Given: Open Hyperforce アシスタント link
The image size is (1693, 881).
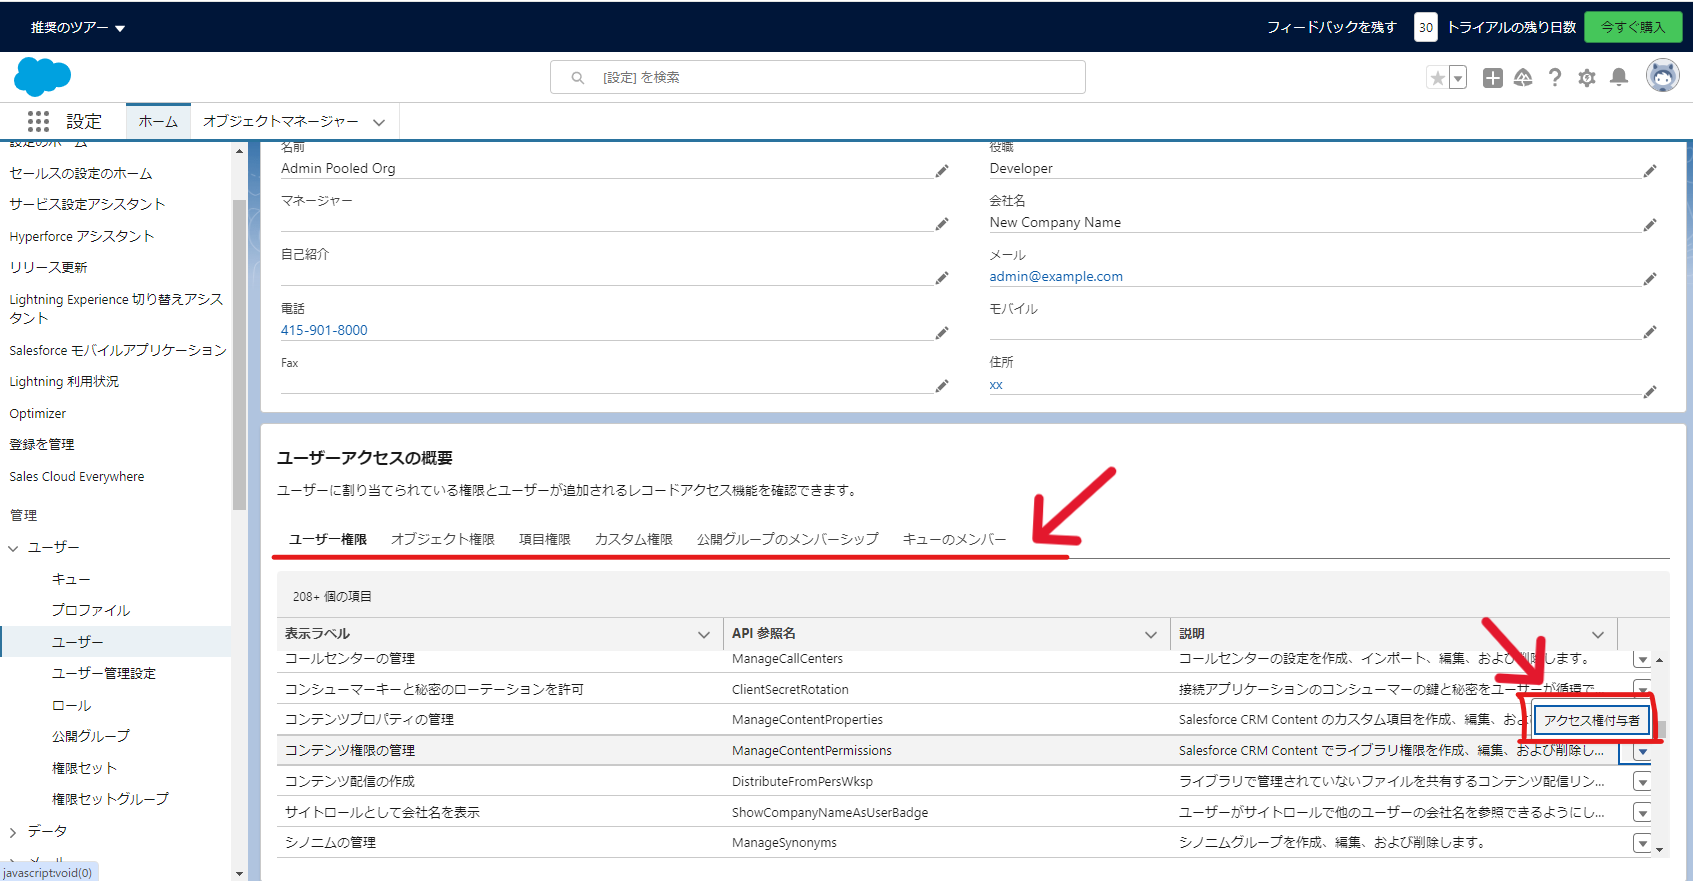Looking at the screenshot, I should pos(82,236).
